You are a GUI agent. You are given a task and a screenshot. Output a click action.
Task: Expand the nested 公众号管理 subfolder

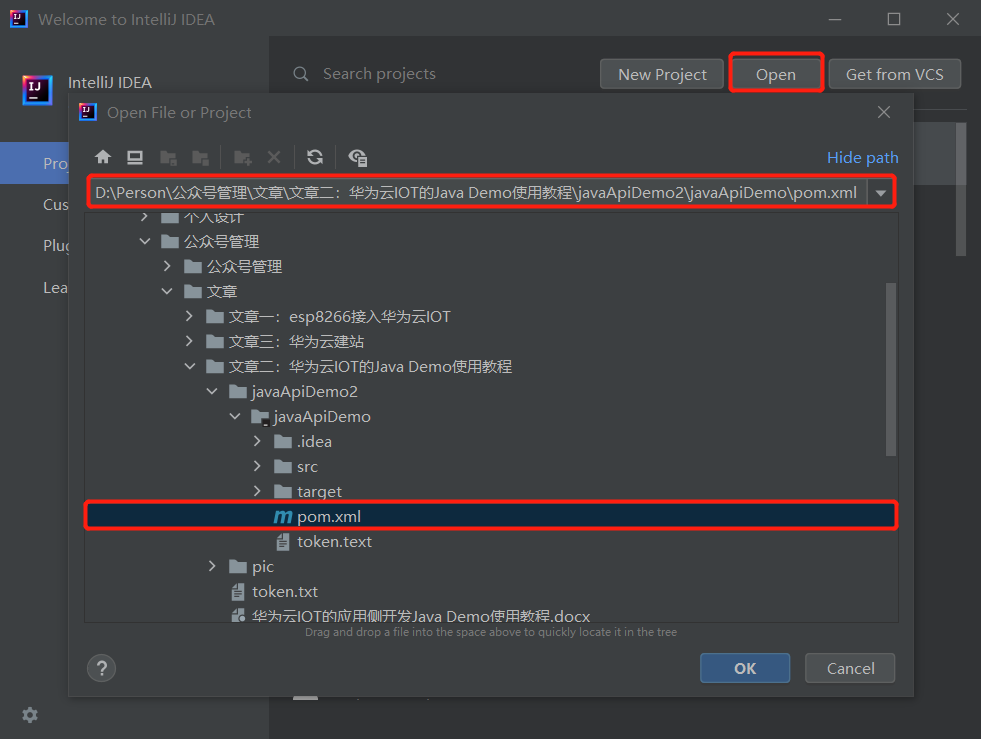[167, 266]
